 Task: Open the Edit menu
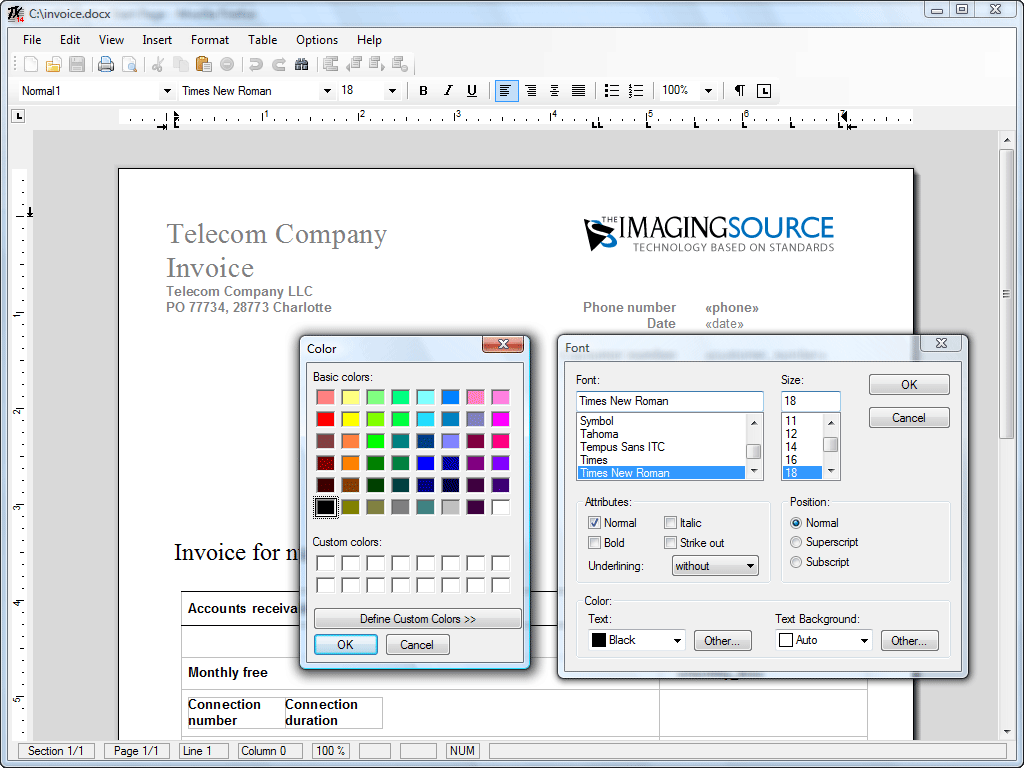70,40
